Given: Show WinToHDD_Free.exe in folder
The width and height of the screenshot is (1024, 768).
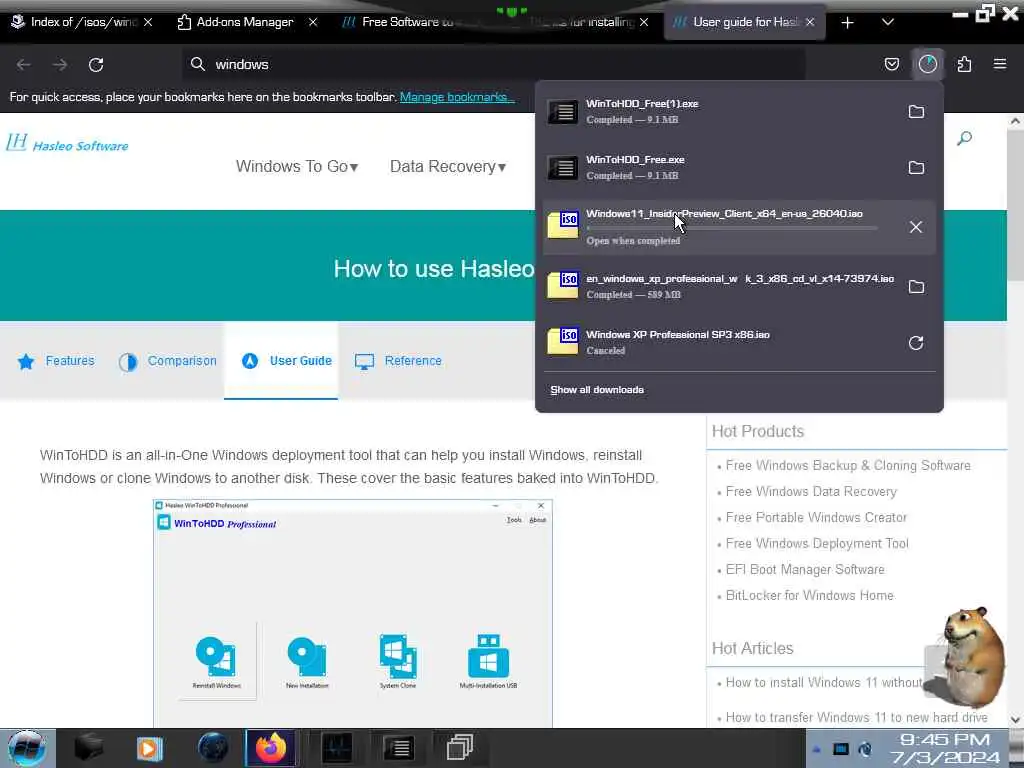Looking at the screenshot, I should tap(916, 168).
